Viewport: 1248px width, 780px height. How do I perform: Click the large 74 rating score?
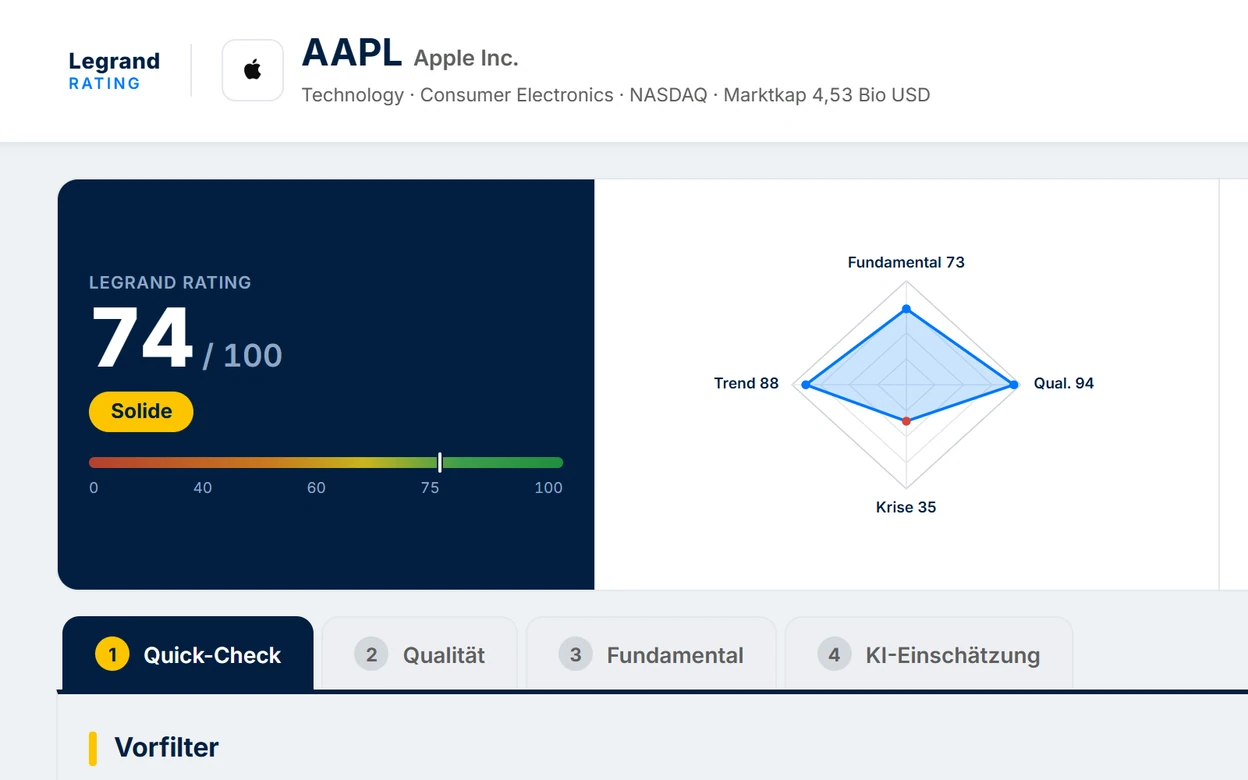tap(142, 339)
